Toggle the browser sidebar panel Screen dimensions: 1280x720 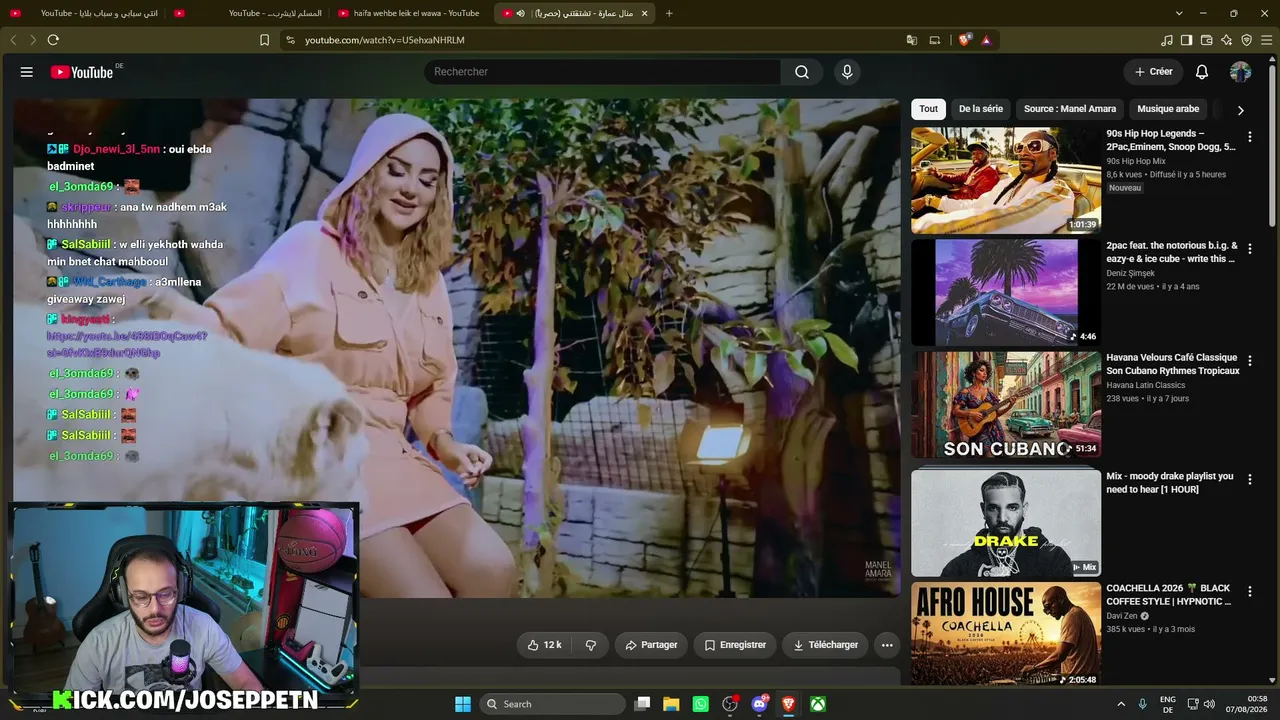pyautogui.click(x=1187, y=40)
